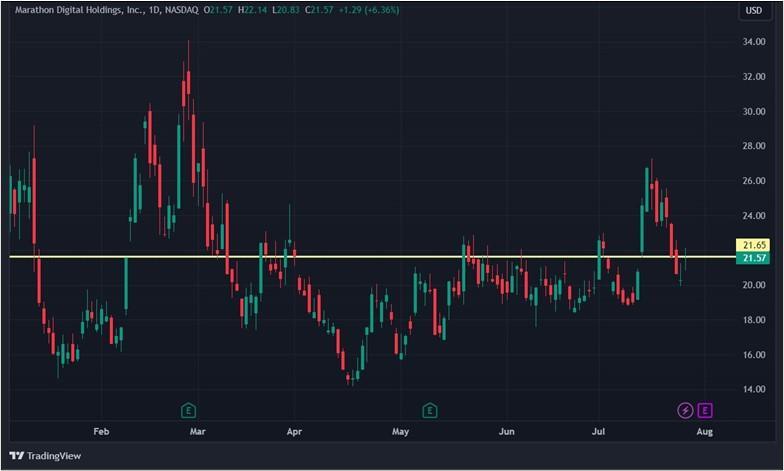Click the Feb label on time axis
The width and height of the screenshot is (784, 471).
coord(101,431)
